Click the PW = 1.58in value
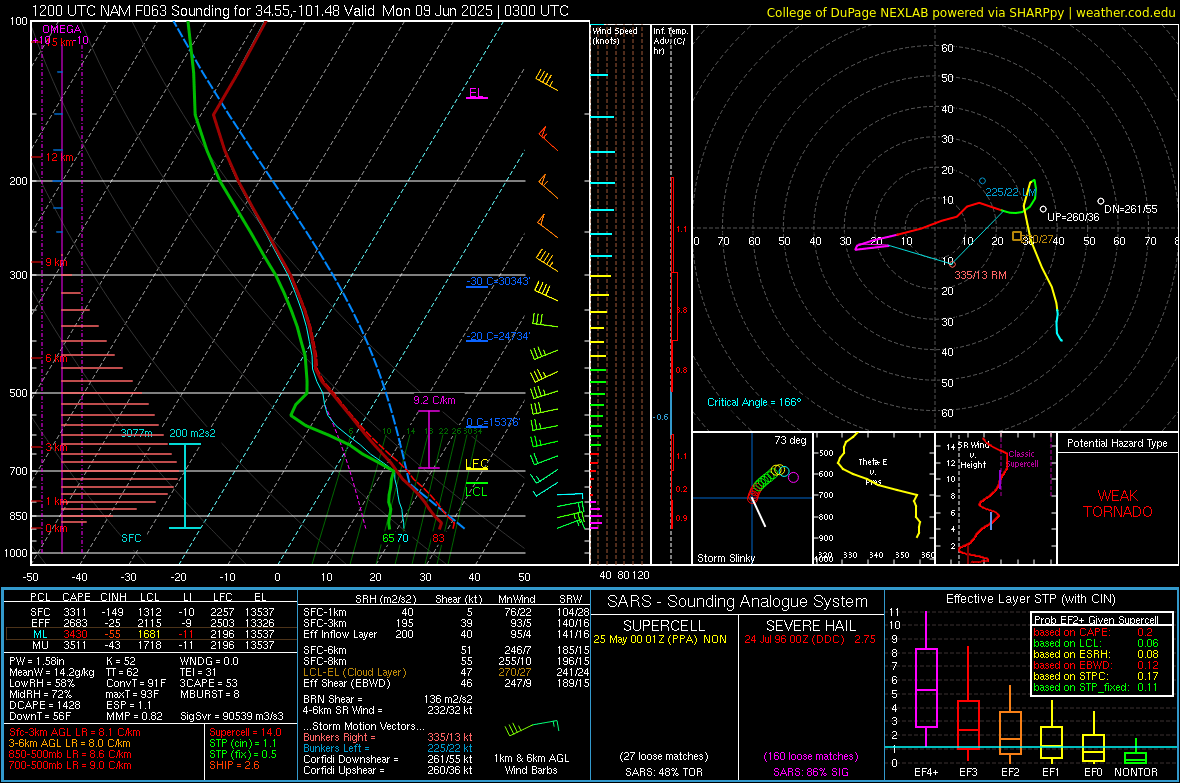The height and width of the screenshot is (783, 1180). click(x=37, y=661)
